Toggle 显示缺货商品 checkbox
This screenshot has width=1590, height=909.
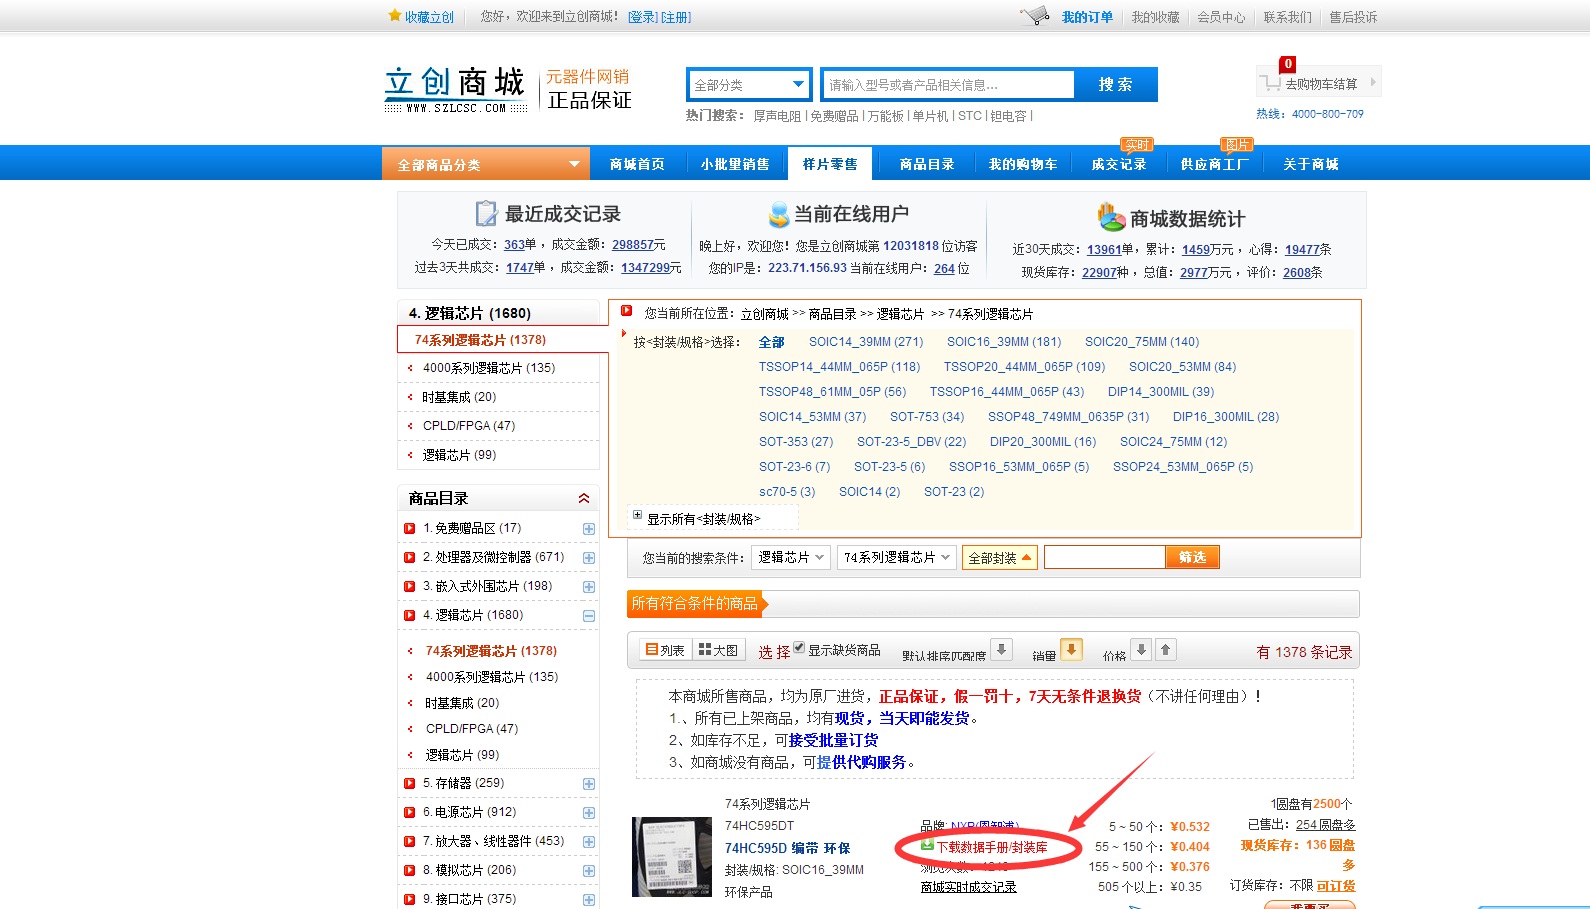click(x=799, y=648)
